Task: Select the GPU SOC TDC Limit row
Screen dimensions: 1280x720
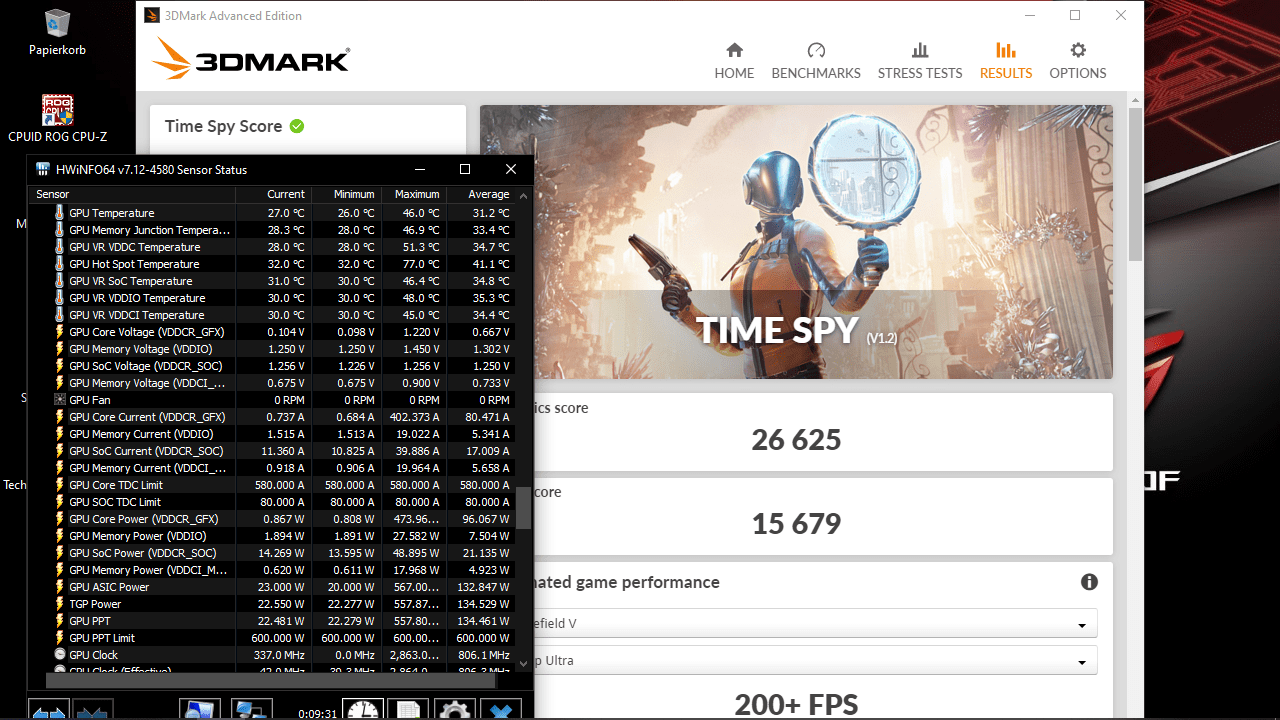Action: tap(272, 502)
